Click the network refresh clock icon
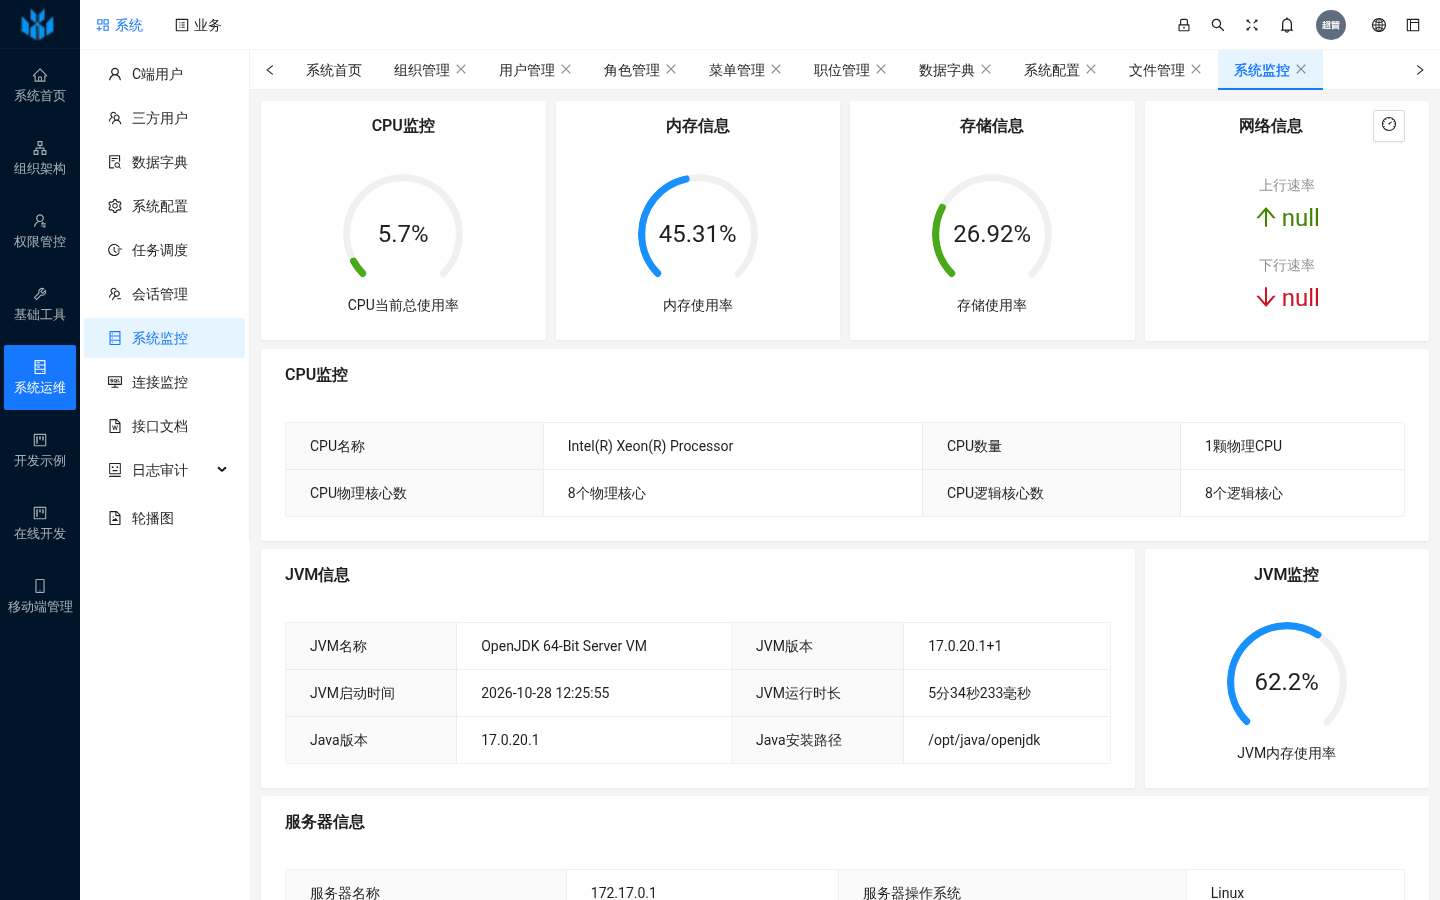 1389,125
